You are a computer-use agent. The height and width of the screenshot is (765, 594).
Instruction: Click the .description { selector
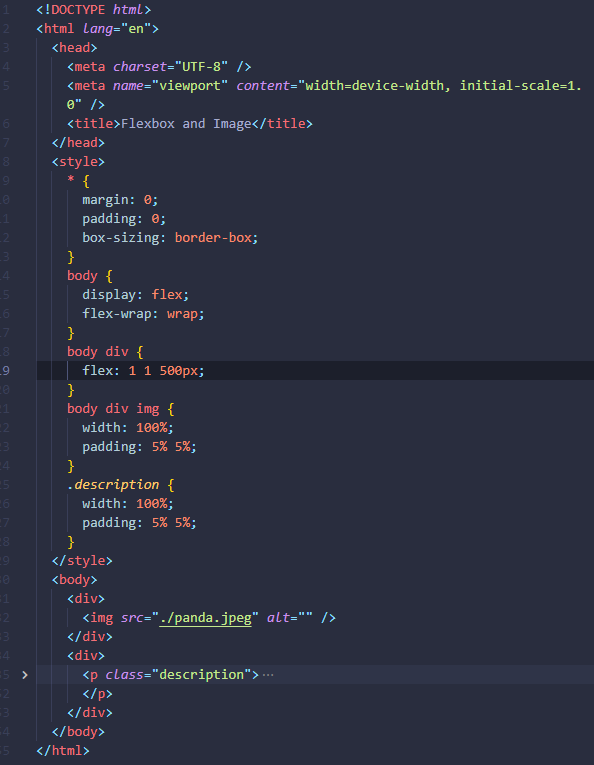click(x=120, y=485)
